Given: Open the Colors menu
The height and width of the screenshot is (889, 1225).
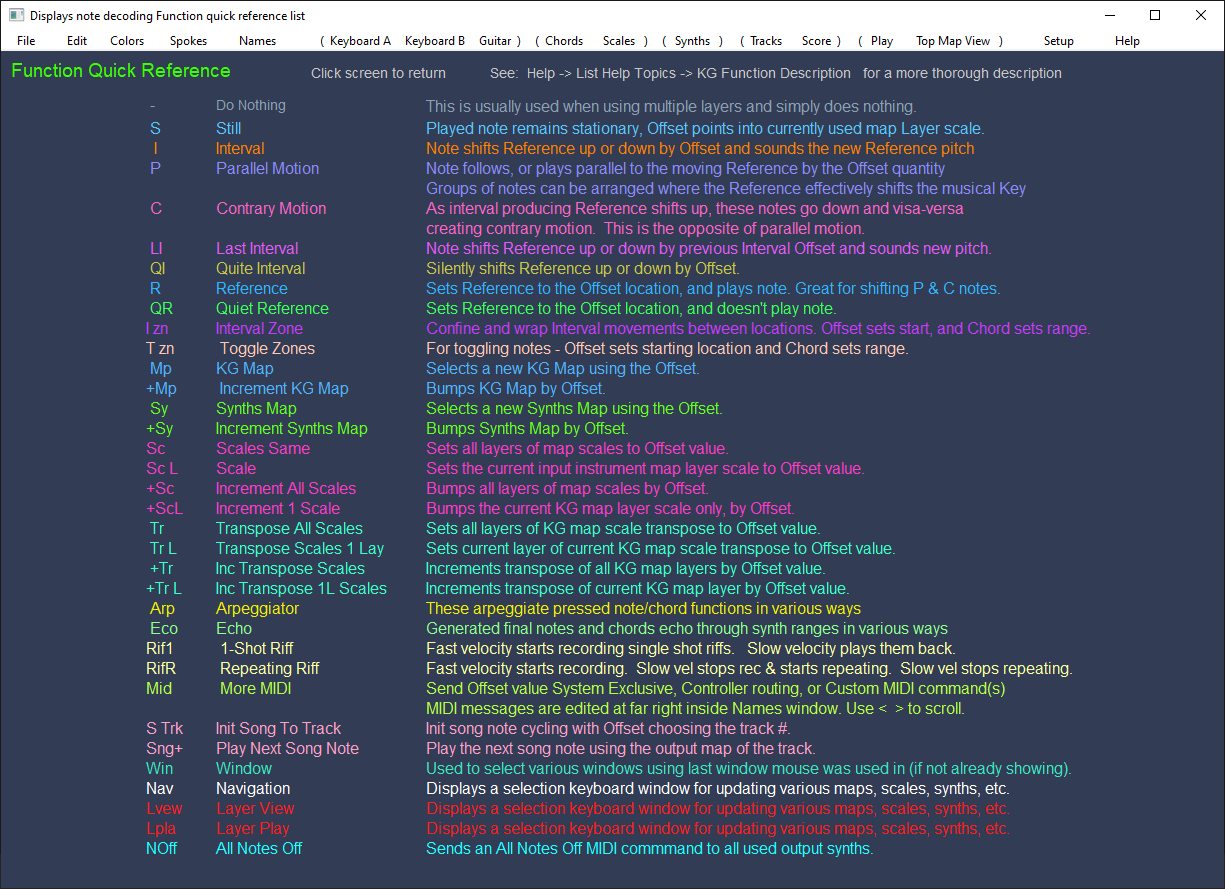Looking at the screenshot, I should [127, 41].
